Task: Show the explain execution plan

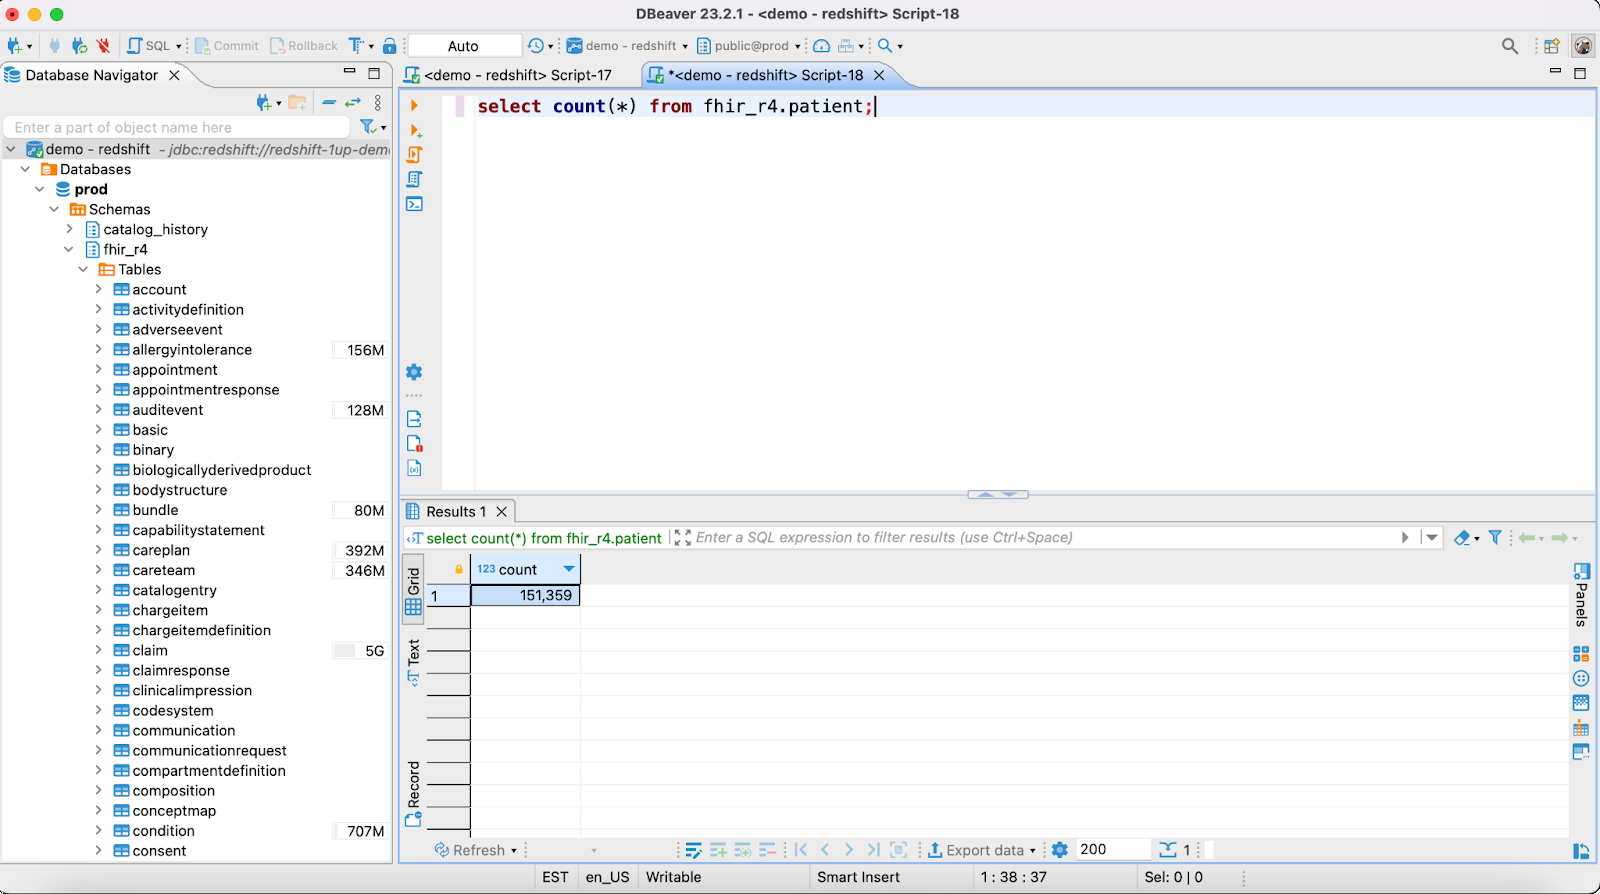Action: pos(414,179)
